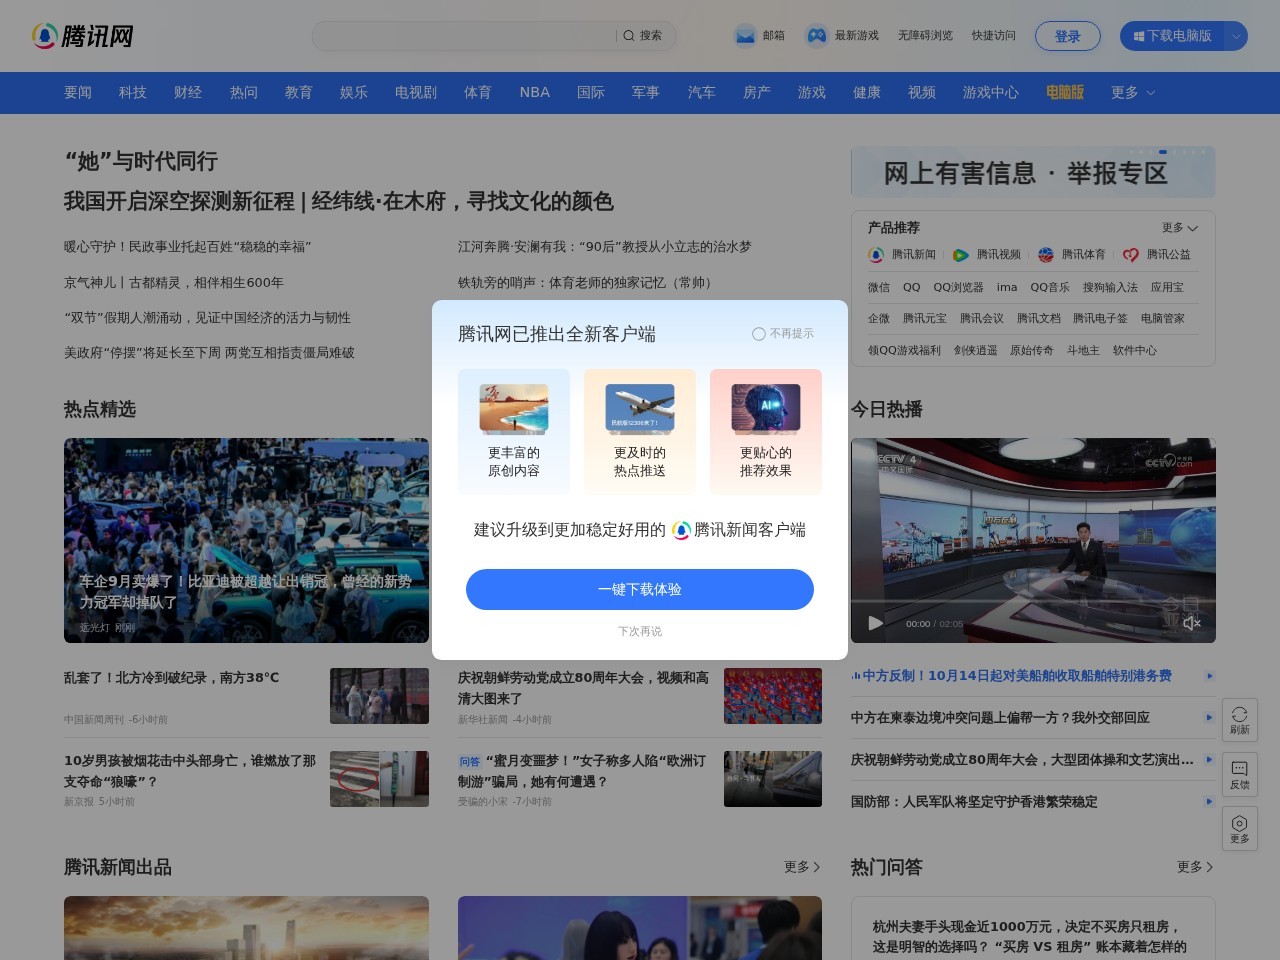
Task: Open Tencent Video (腾讯视频) product icon
Action: (961, 255)
